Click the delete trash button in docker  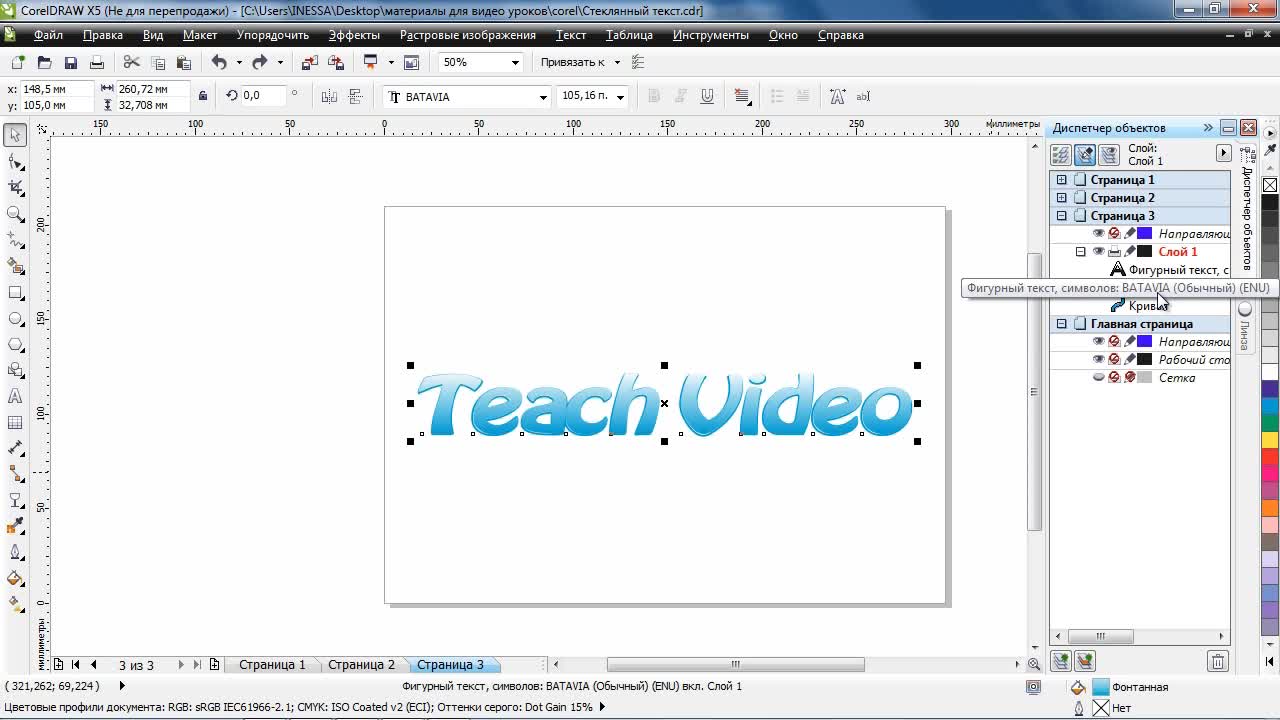click(x=1217, y=661)
